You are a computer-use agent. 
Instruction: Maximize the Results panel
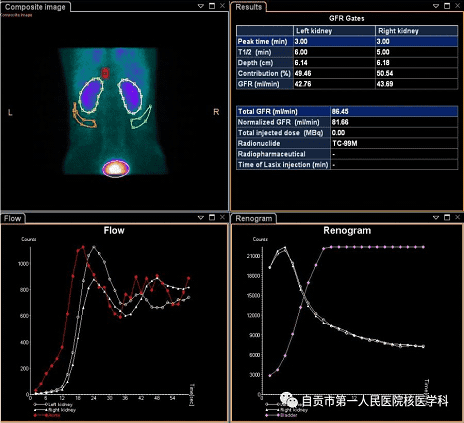tap(447, 6)
